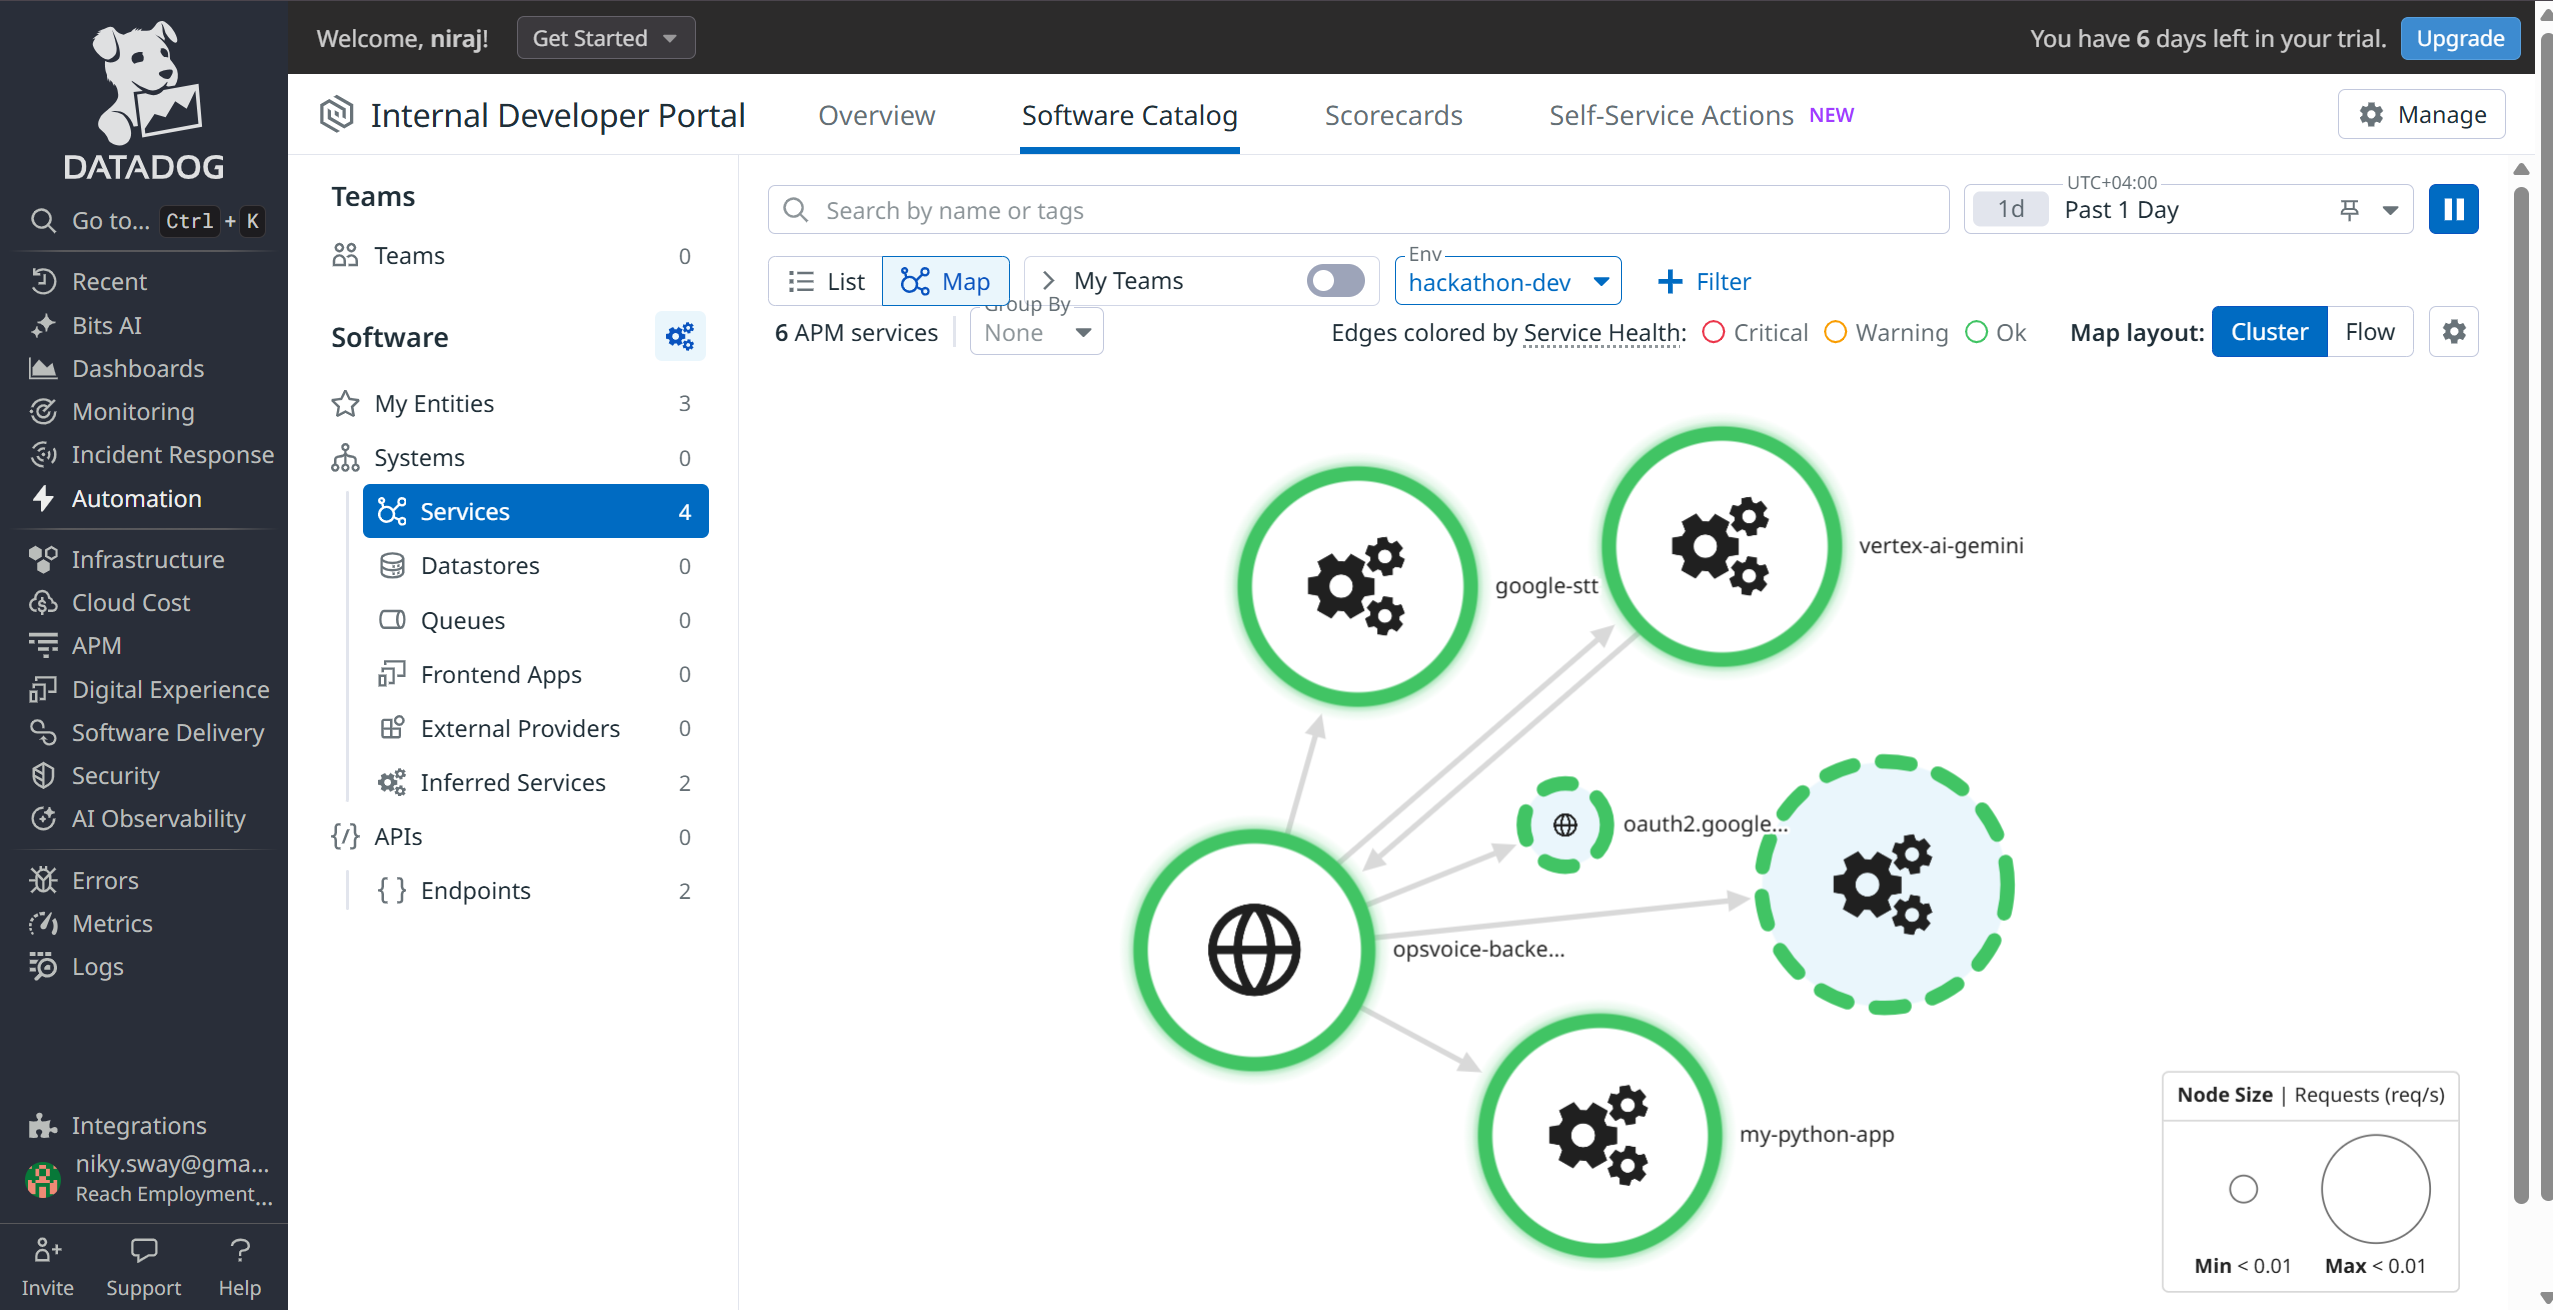Select the vertex-ai-gemini service node
Viewport: 2553px width, 1310px height.
click(x=1720, y=546)
